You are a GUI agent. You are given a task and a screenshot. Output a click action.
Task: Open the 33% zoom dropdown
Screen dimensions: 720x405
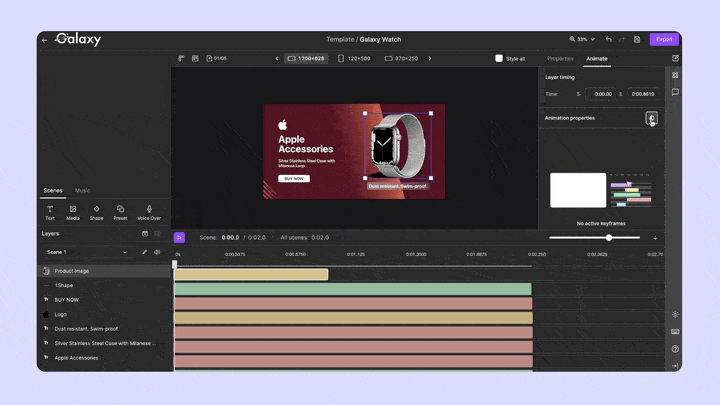[582, 39]
